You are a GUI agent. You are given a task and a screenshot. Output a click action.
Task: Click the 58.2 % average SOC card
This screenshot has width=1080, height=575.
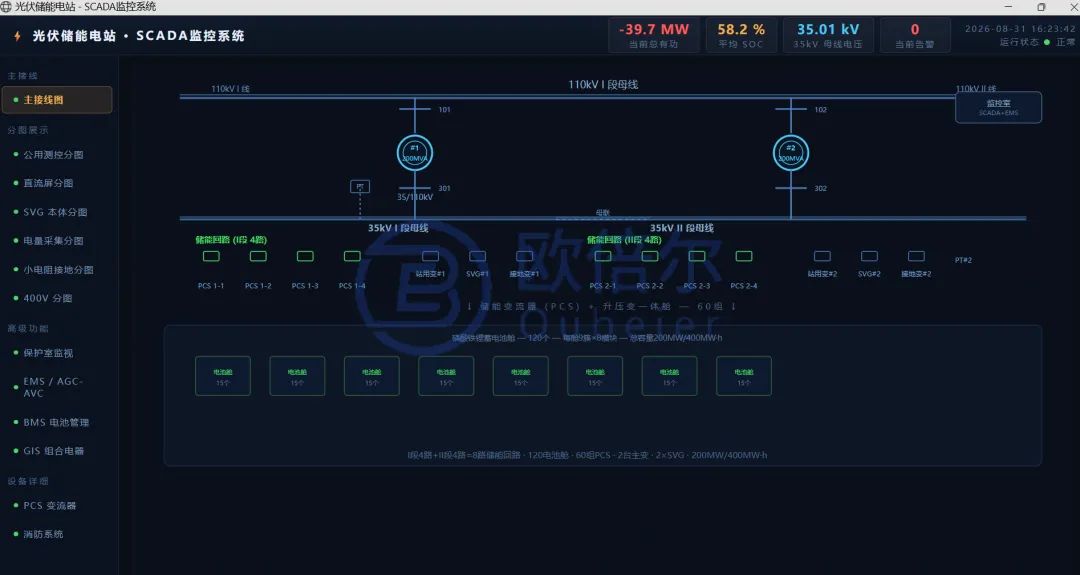click(741, 36)
